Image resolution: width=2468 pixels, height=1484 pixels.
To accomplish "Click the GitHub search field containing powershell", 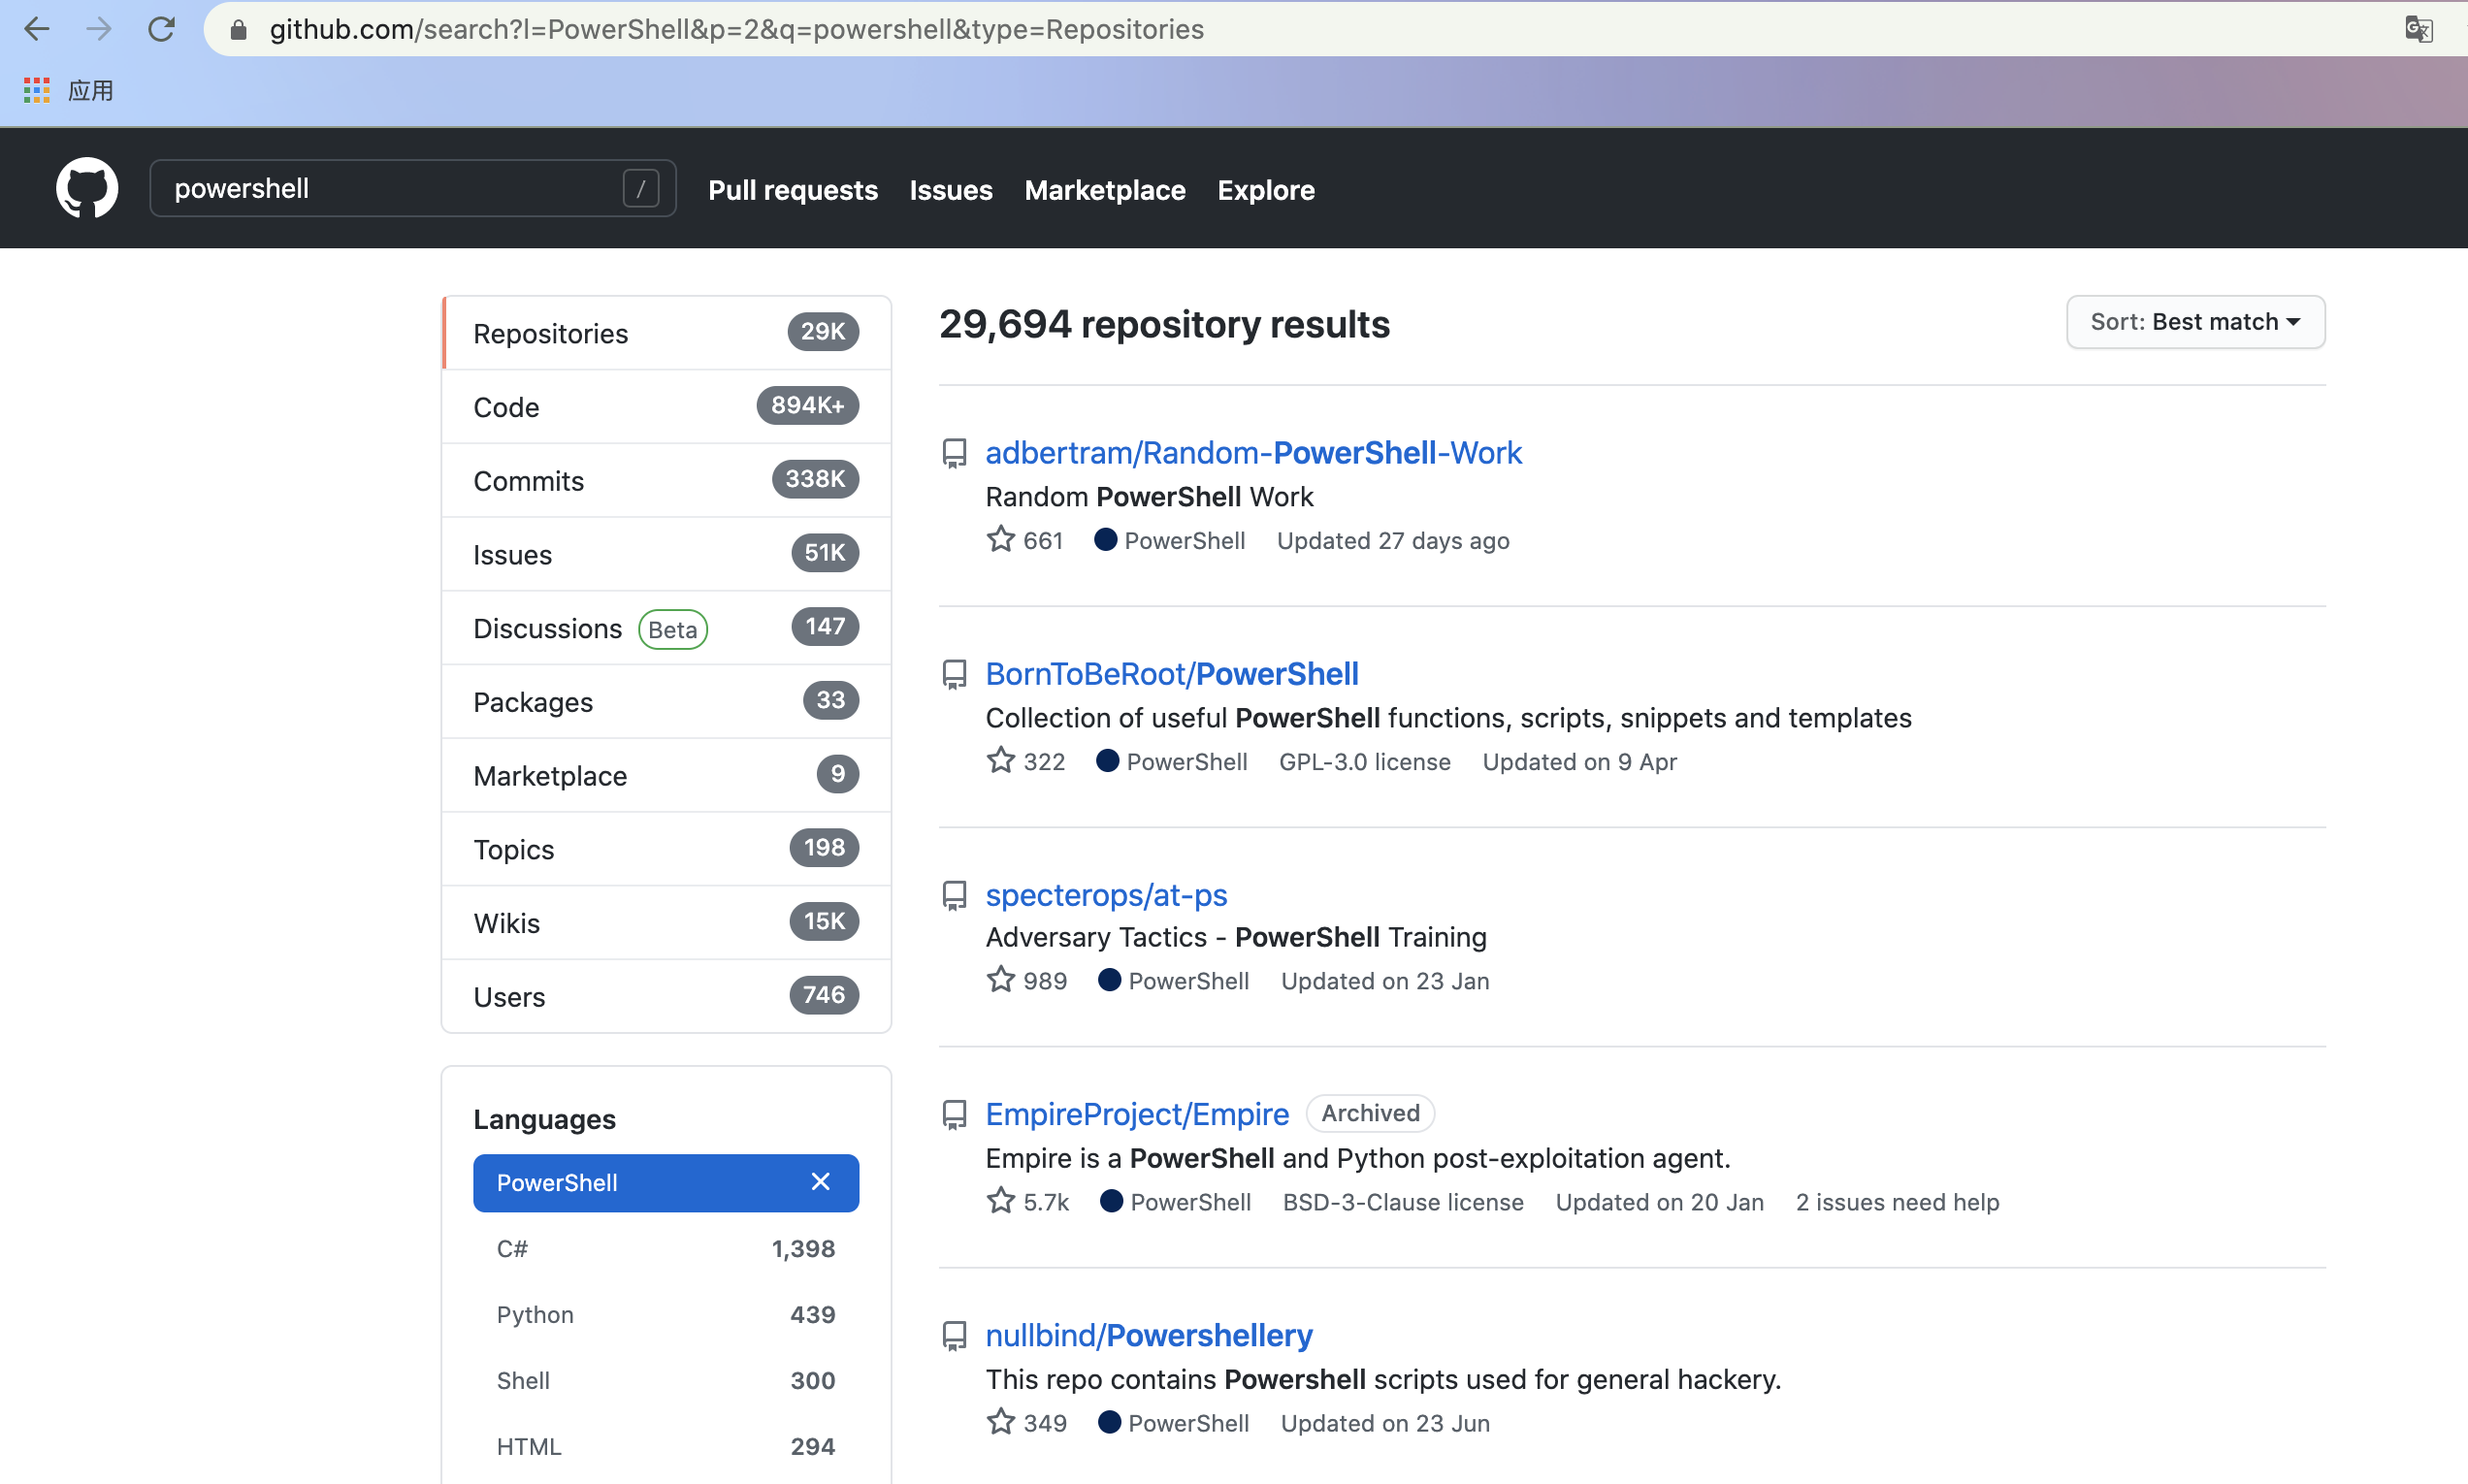I will tap(390, 188).
